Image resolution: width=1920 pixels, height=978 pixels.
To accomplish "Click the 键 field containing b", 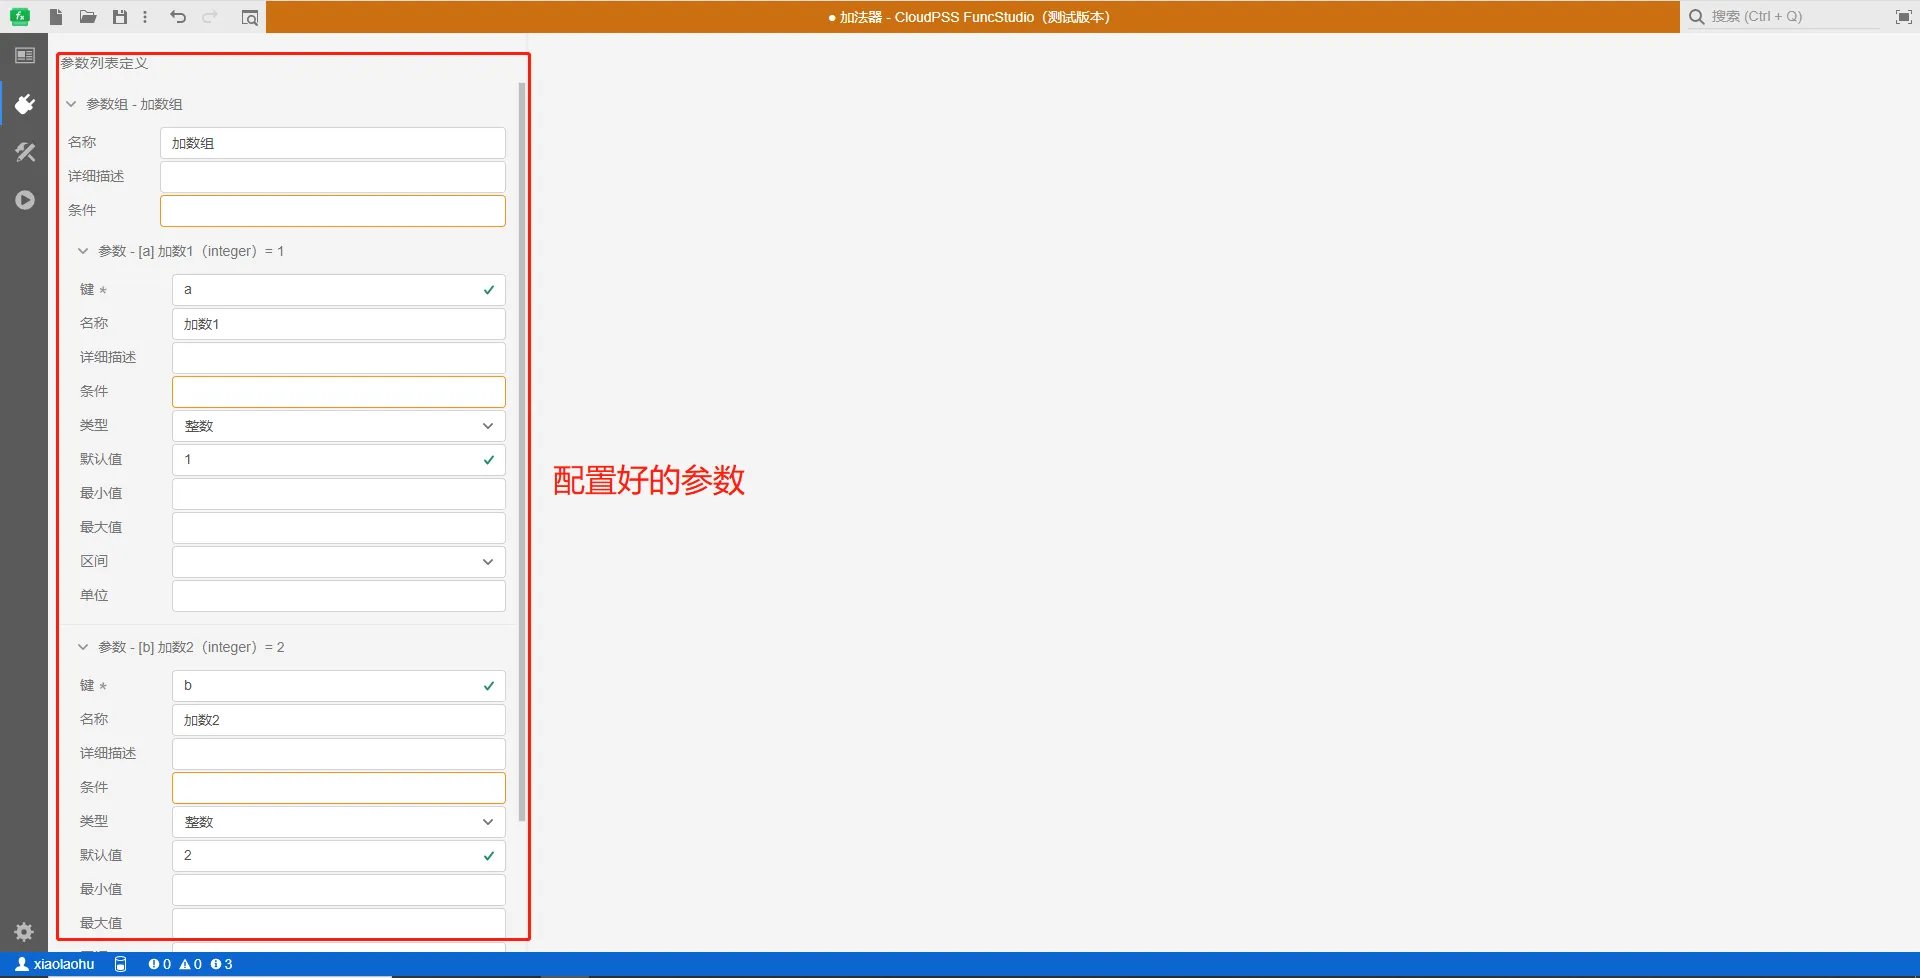I will pyautogui.click(x=339, y=686).
